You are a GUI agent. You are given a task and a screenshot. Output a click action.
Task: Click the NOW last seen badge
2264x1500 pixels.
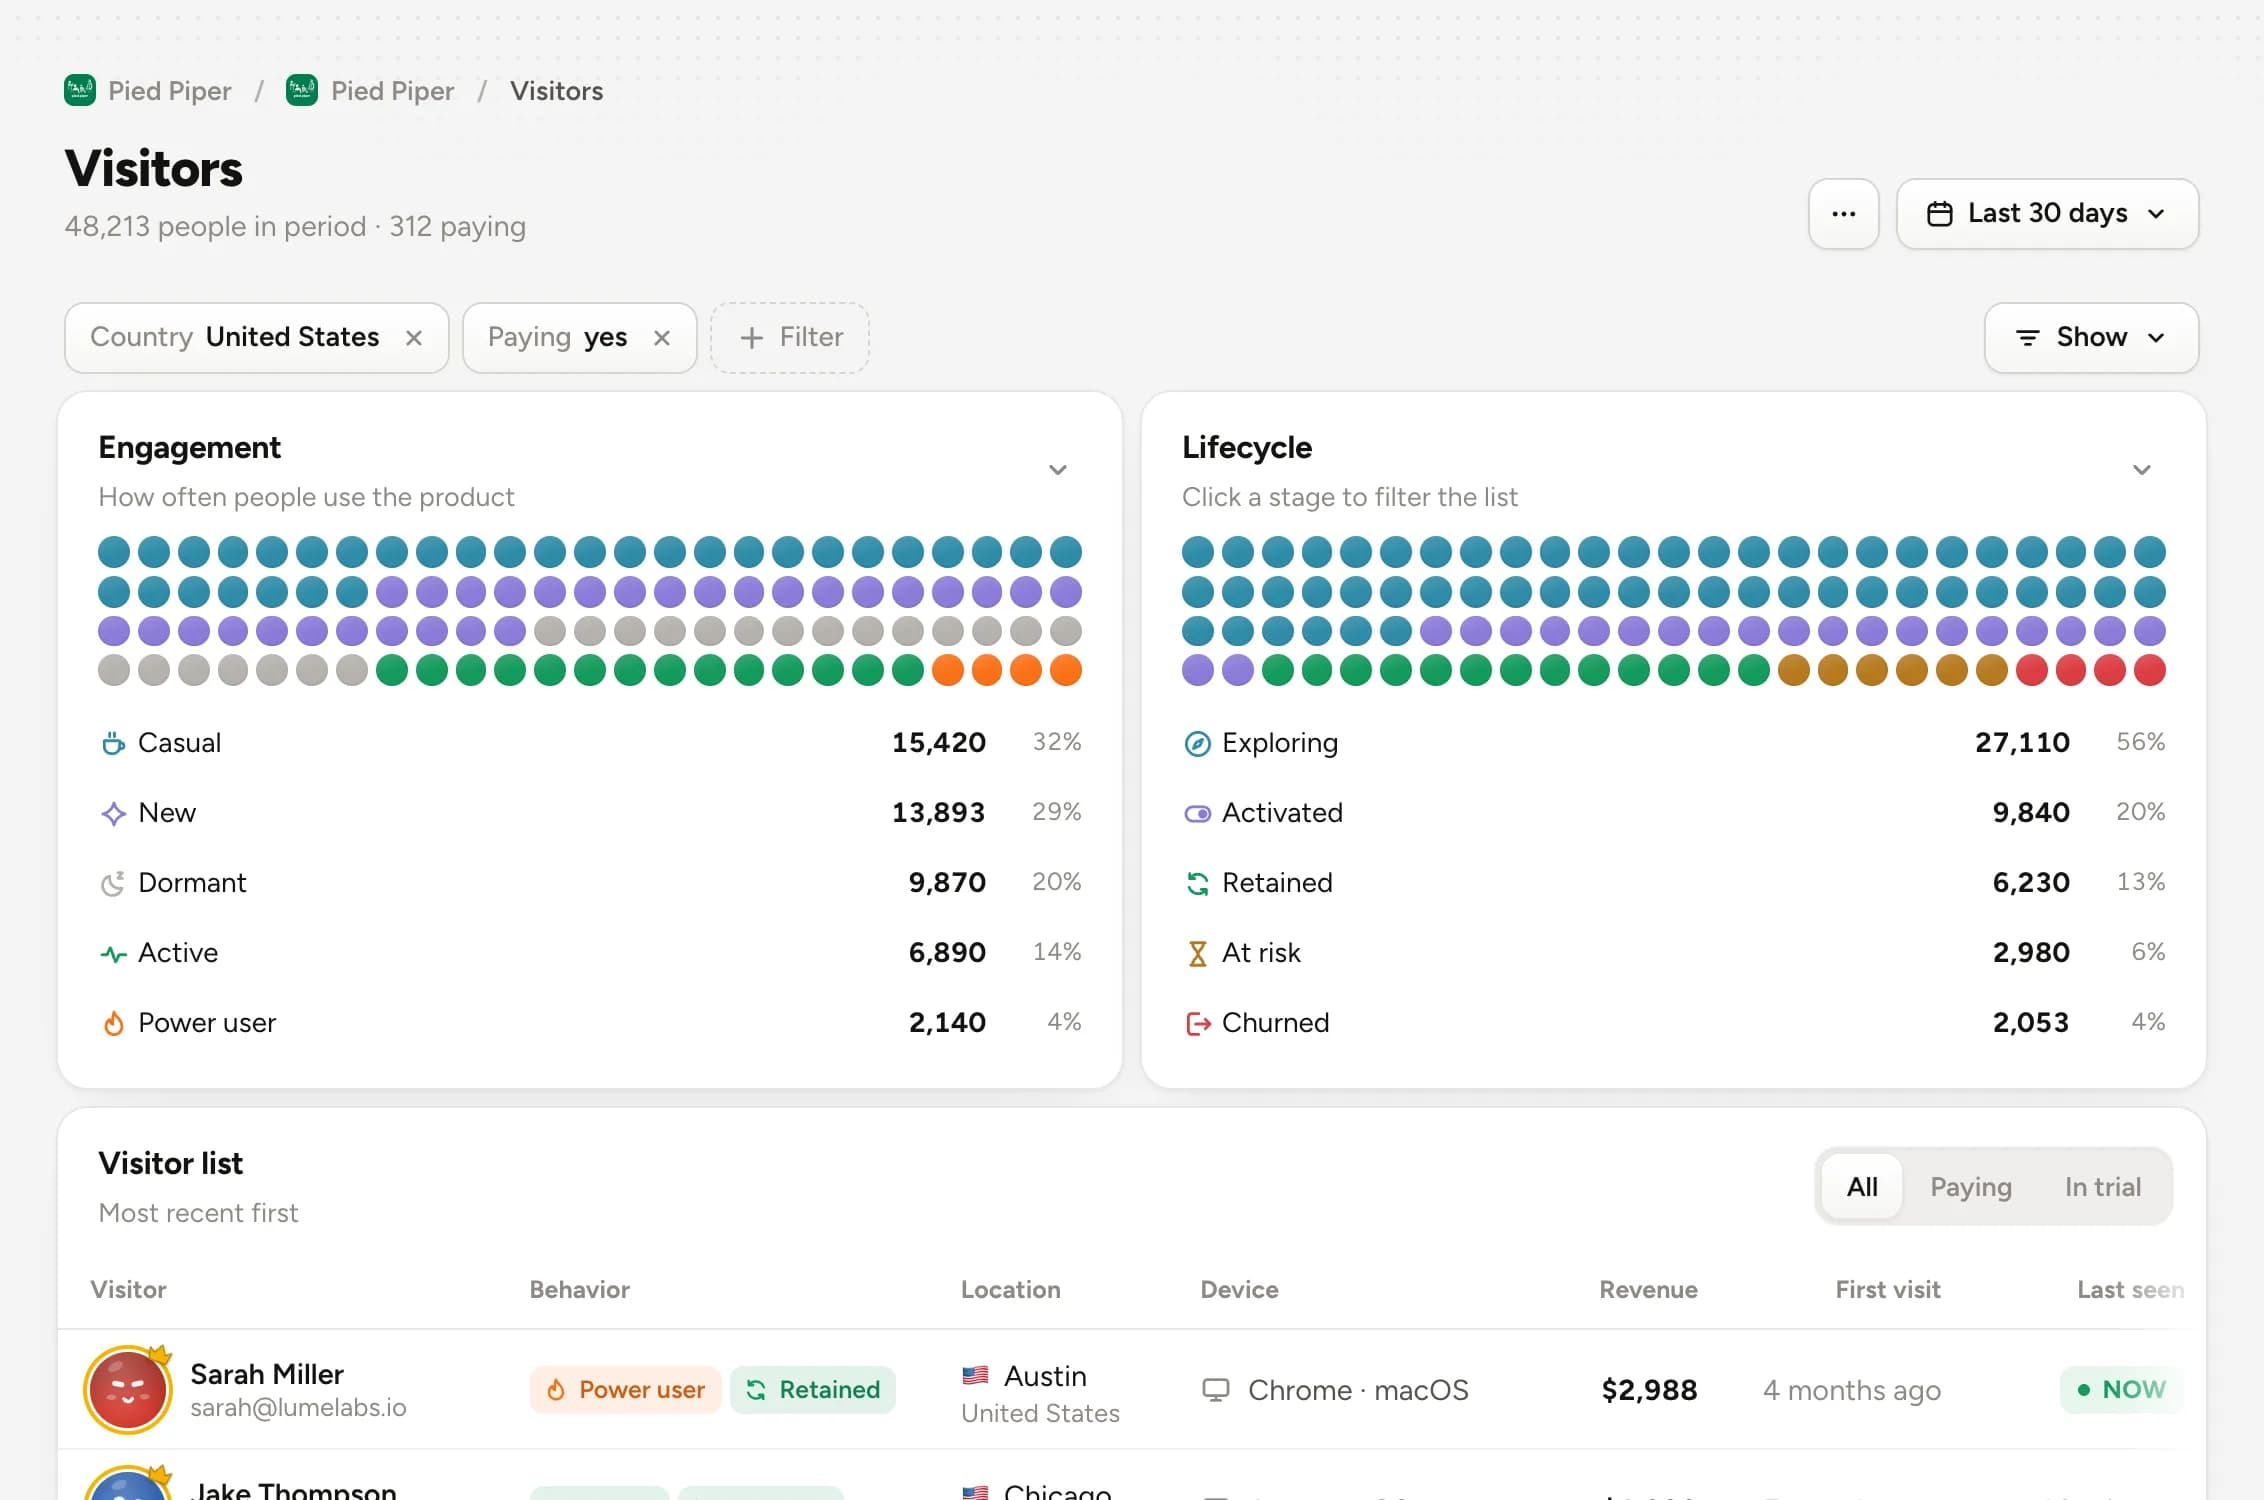2121,1390
